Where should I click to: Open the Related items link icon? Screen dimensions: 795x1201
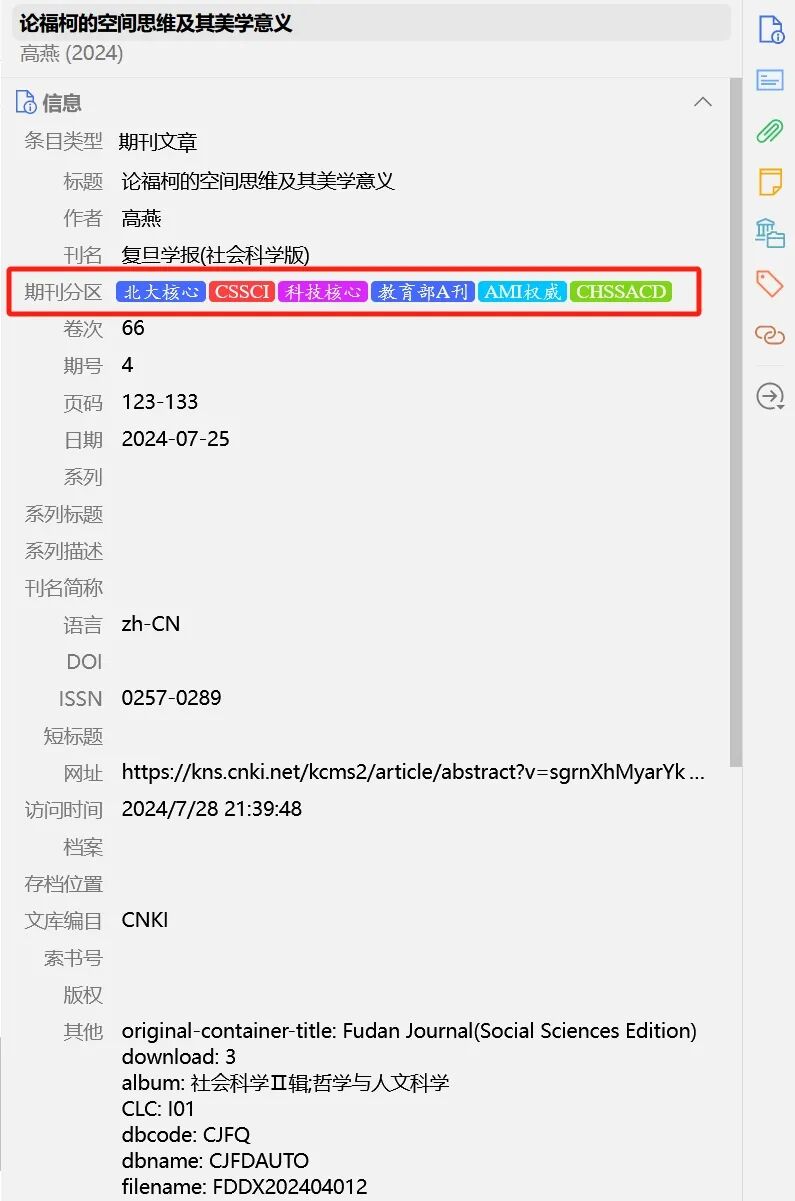[770, 335]
